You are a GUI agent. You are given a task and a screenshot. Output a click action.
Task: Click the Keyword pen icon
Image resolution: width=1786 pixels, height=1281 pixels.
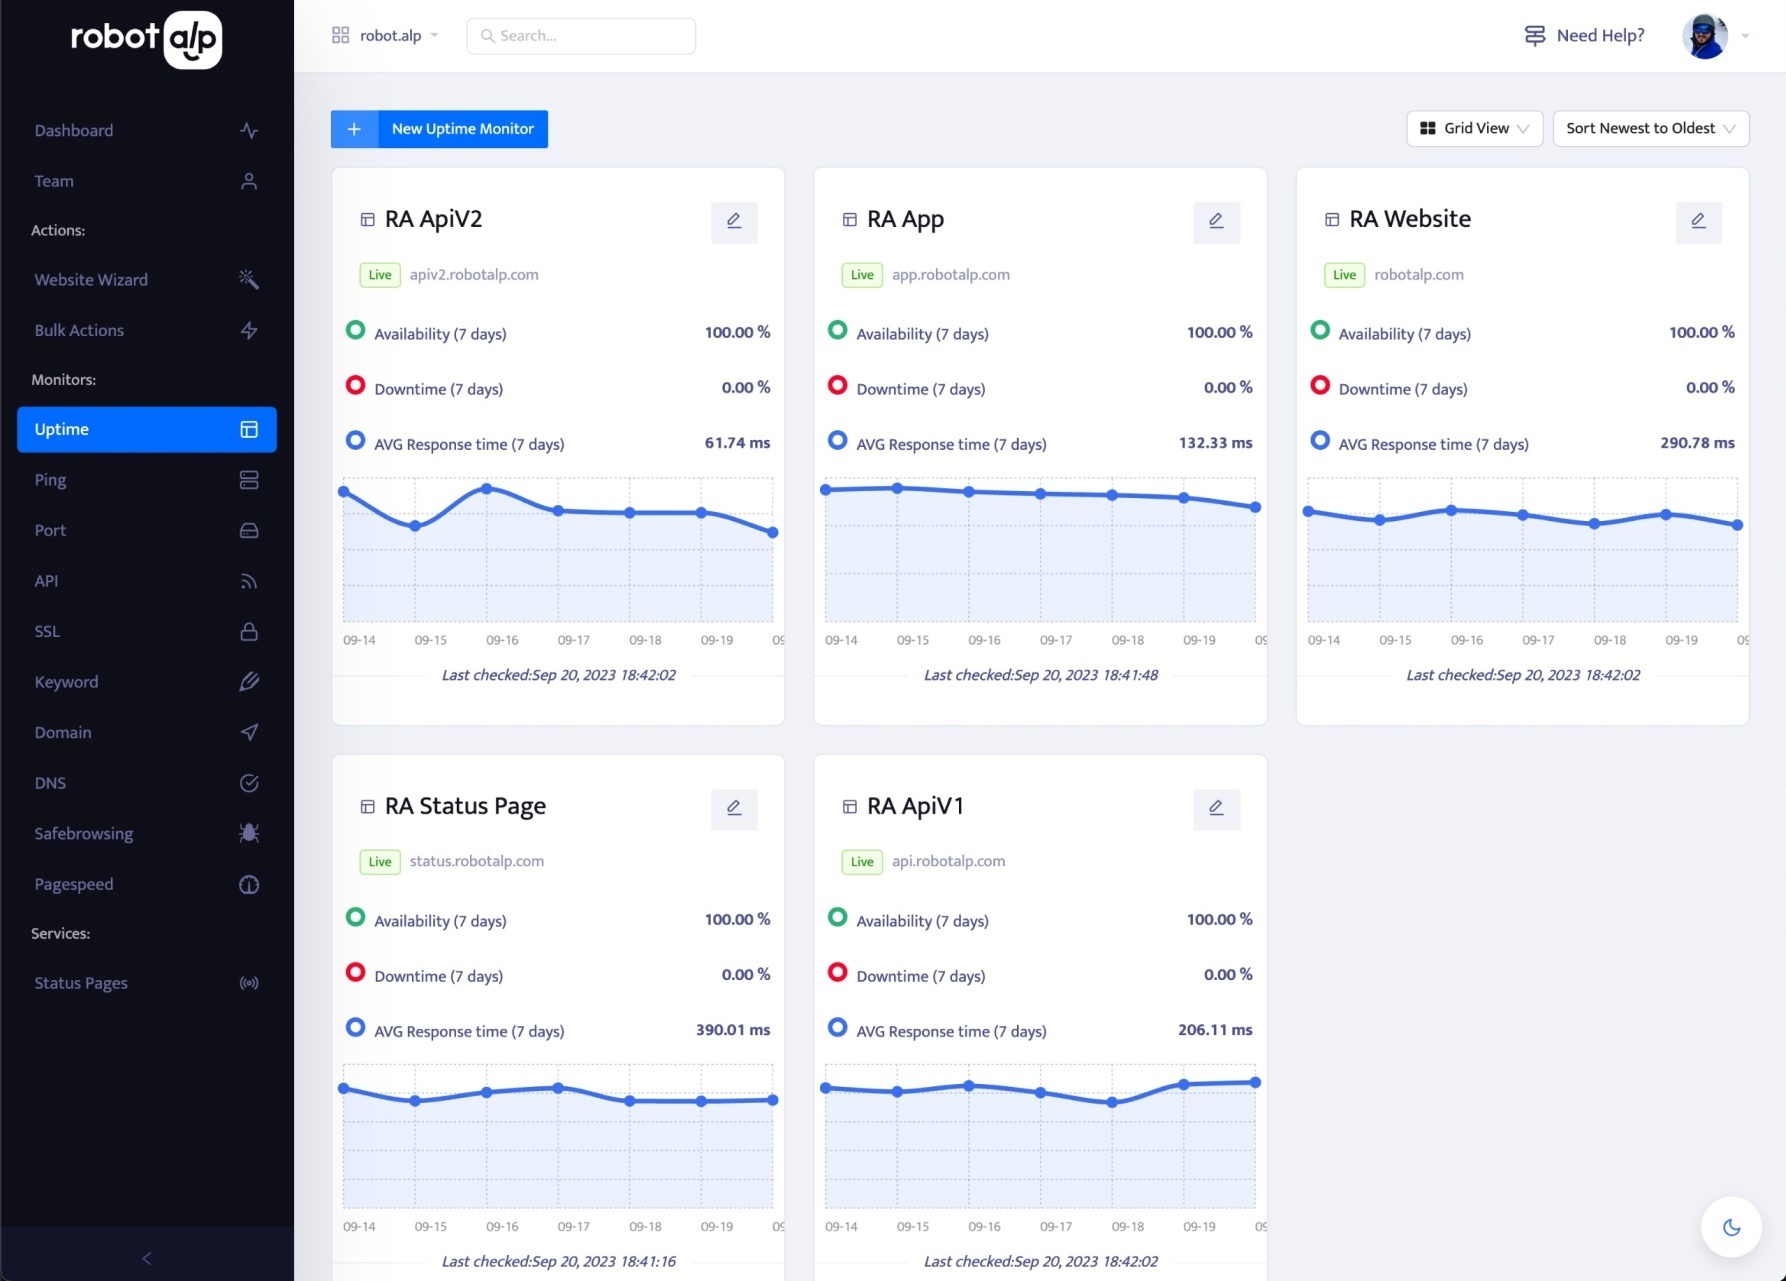coord(249,682)
